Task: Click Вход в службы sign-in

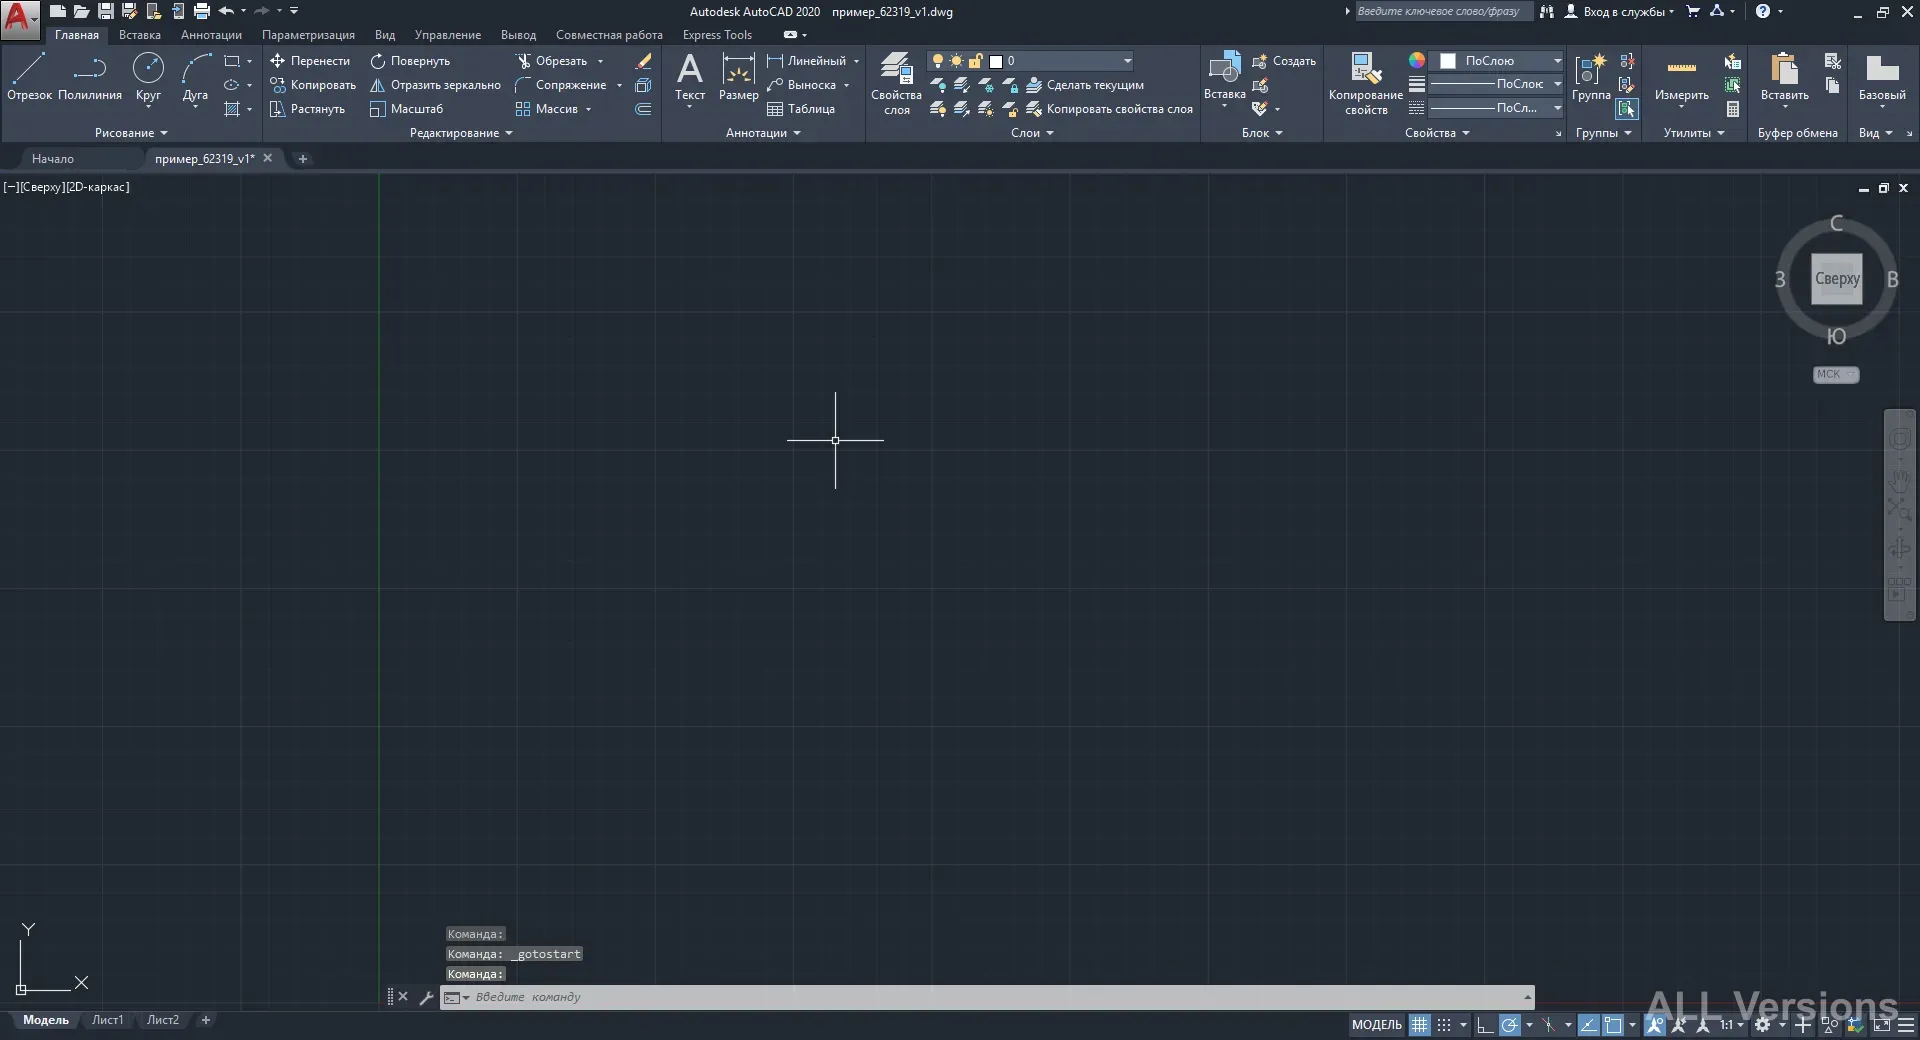Action: click(x=1619, y=12)
